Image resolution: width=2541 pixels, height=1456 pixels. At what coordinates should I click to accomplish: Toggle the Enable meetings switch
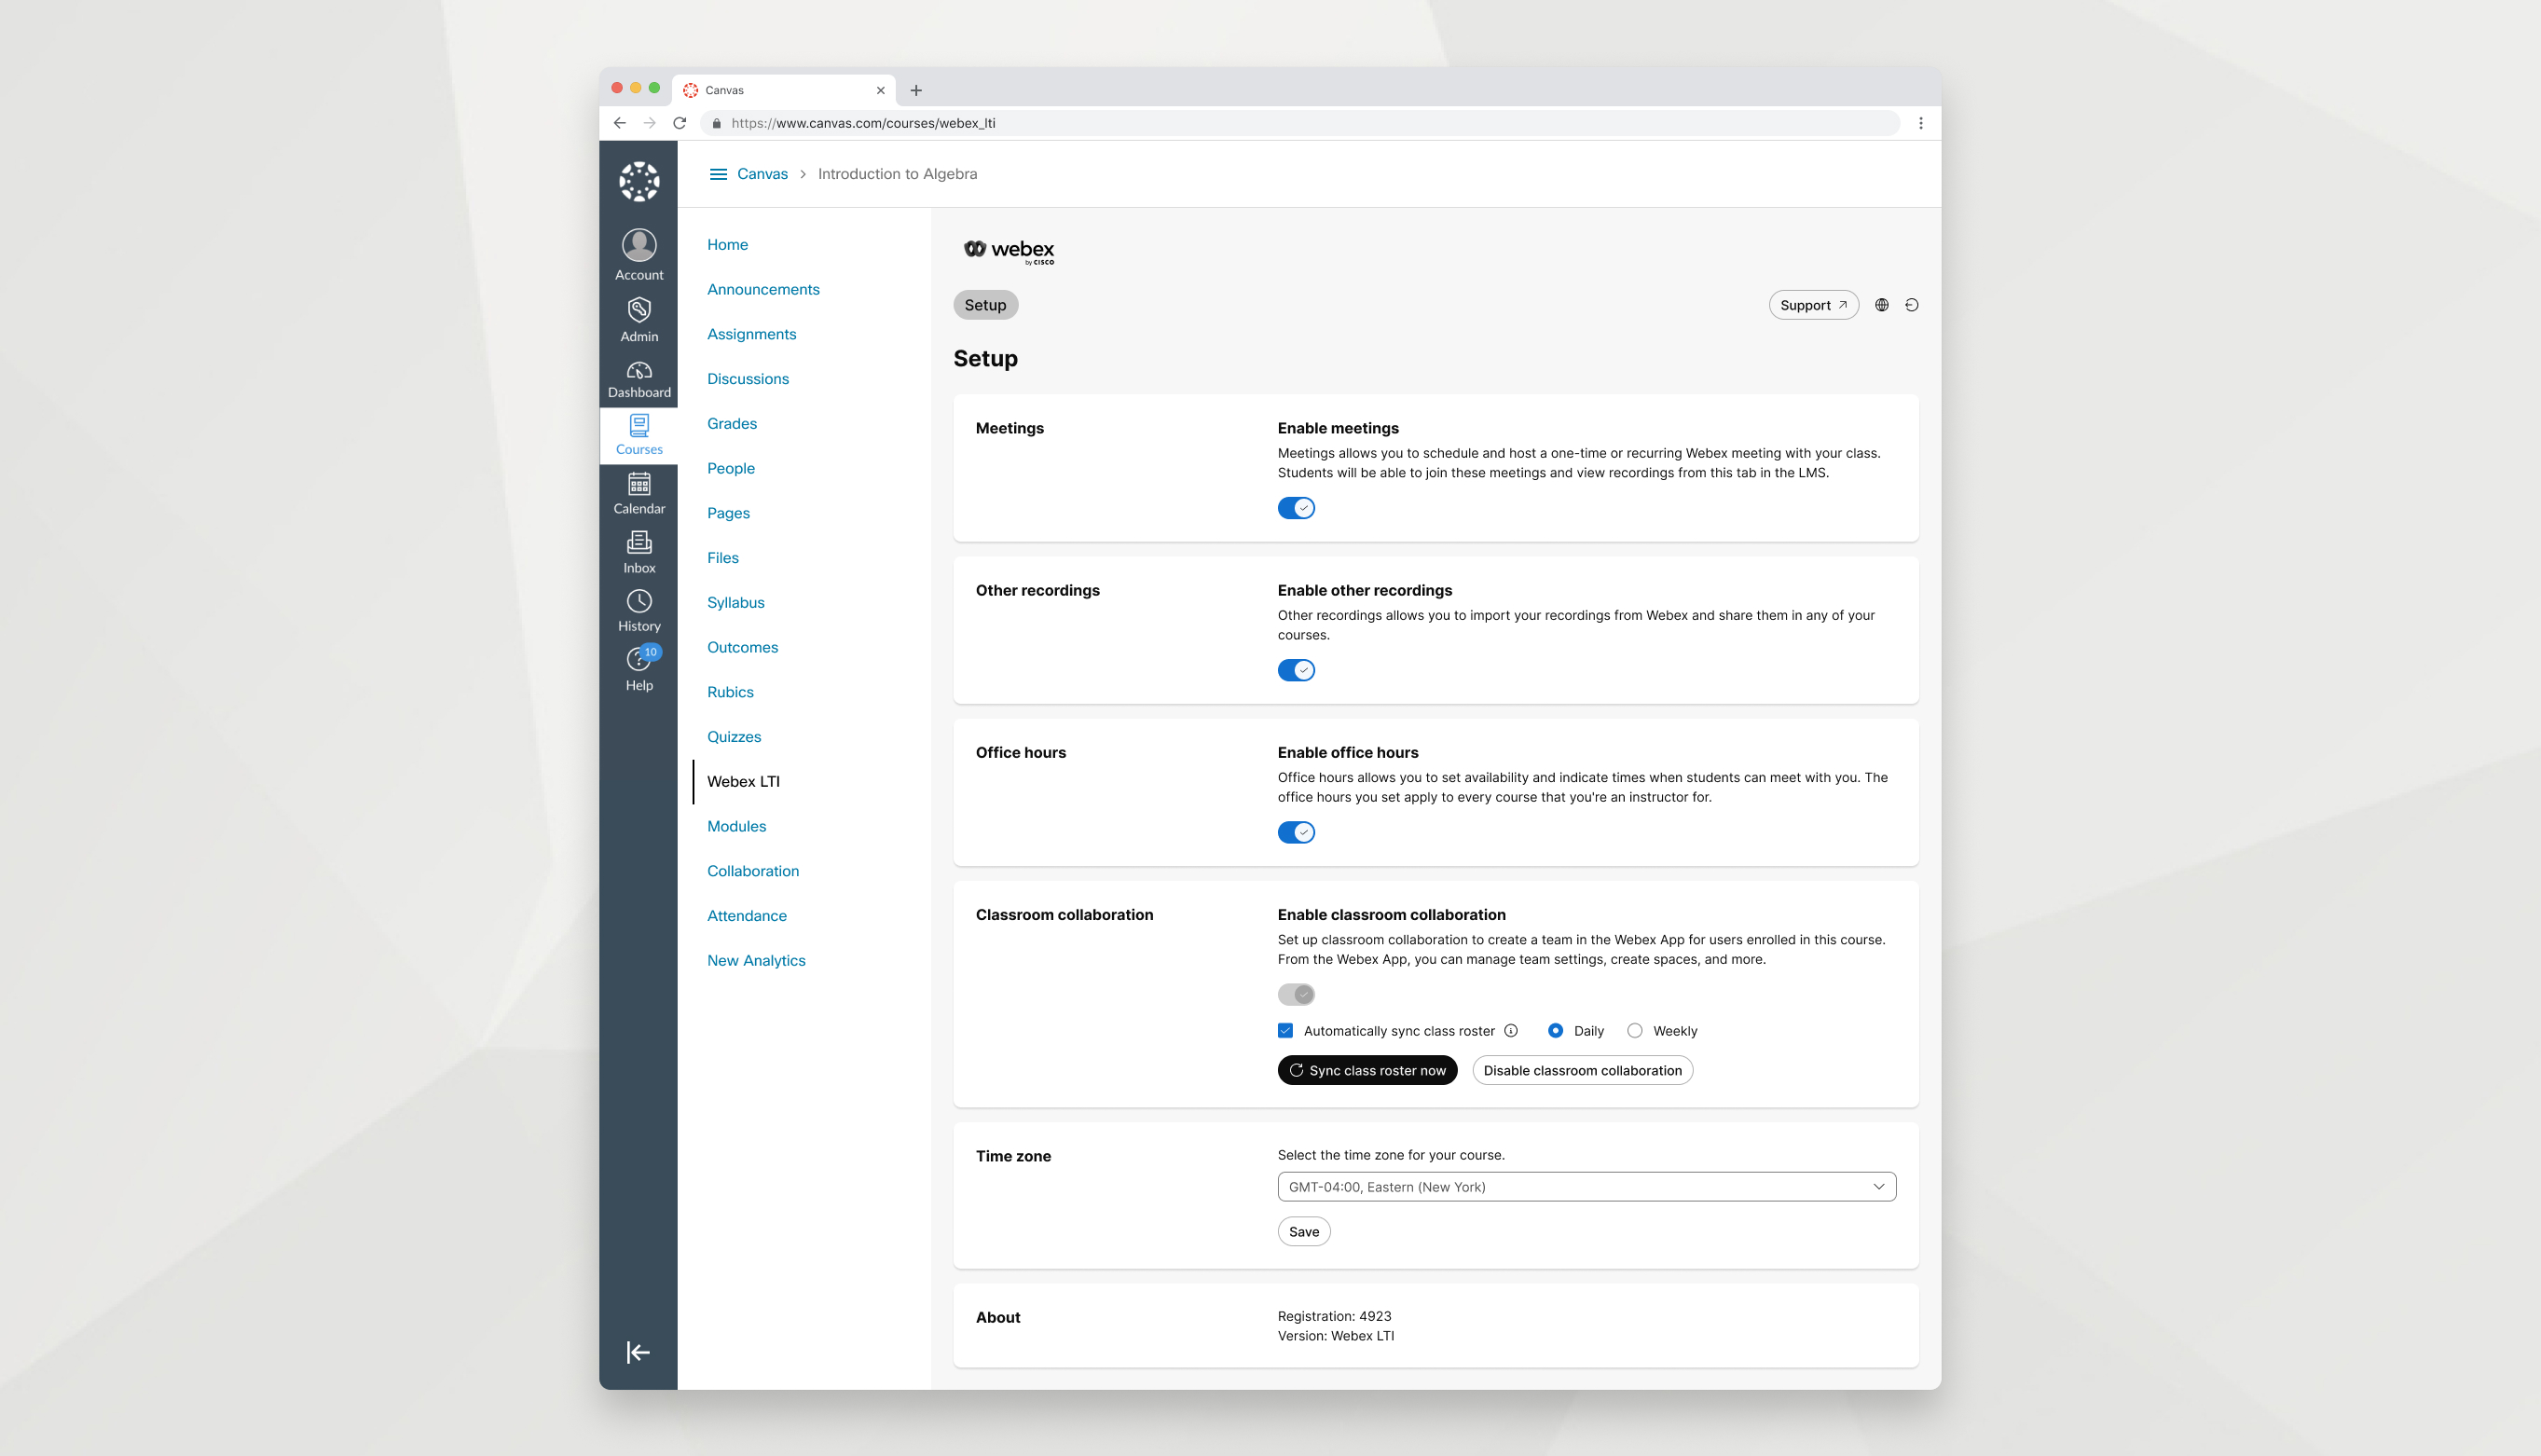[x=1297, y=506]
